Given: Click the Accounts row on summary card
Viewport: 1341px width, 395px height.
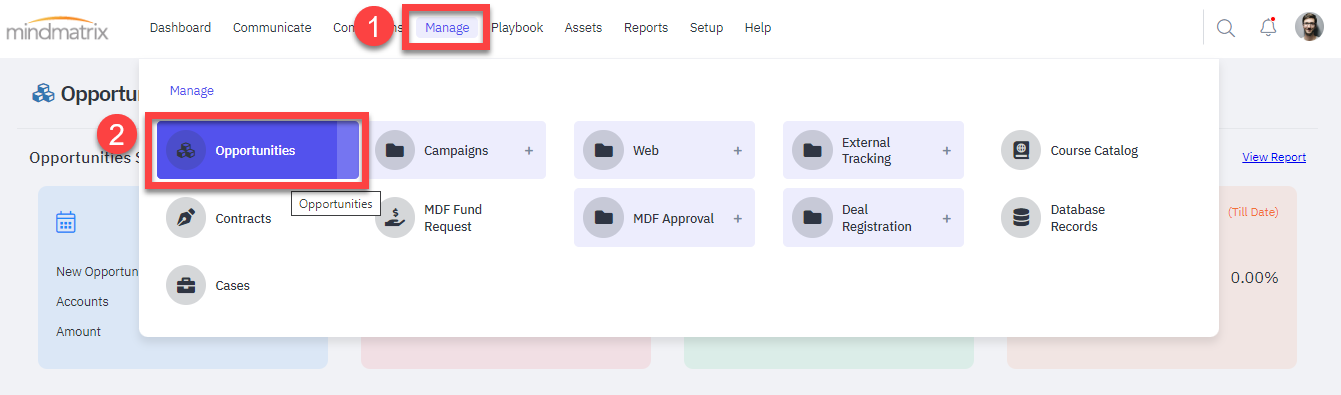Looking at the screenshot, I should [x=82, y=301].
